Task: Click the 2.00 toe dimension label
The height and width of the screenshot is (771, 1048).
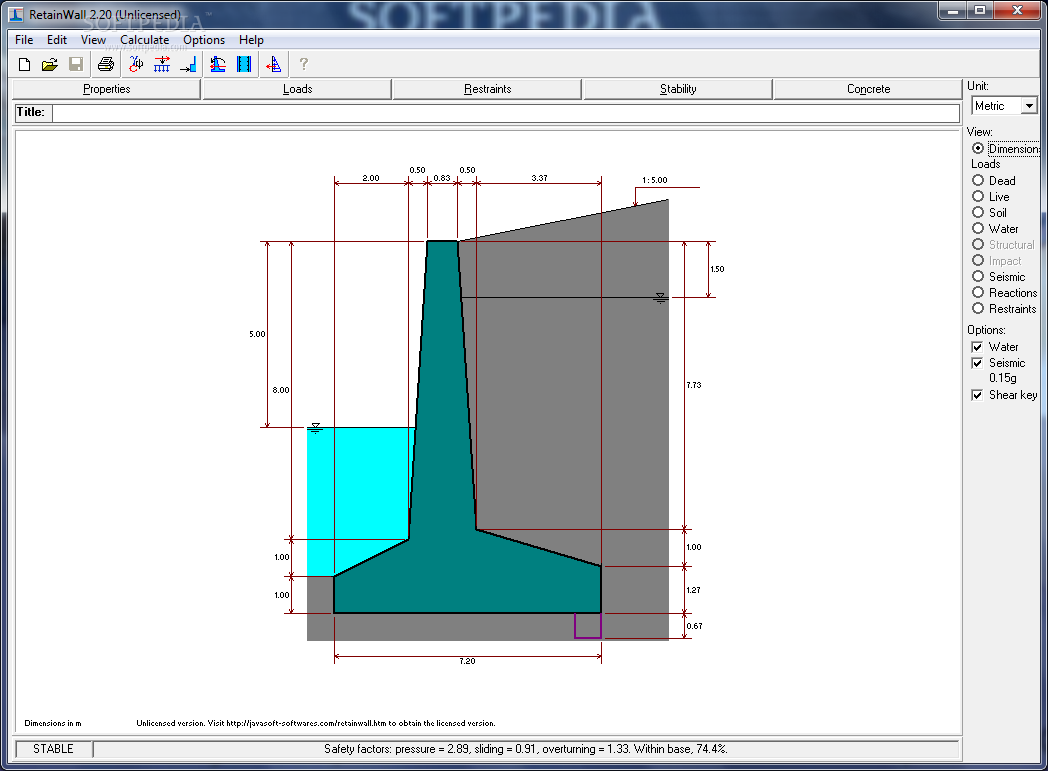Action: [x=371, y=178]
